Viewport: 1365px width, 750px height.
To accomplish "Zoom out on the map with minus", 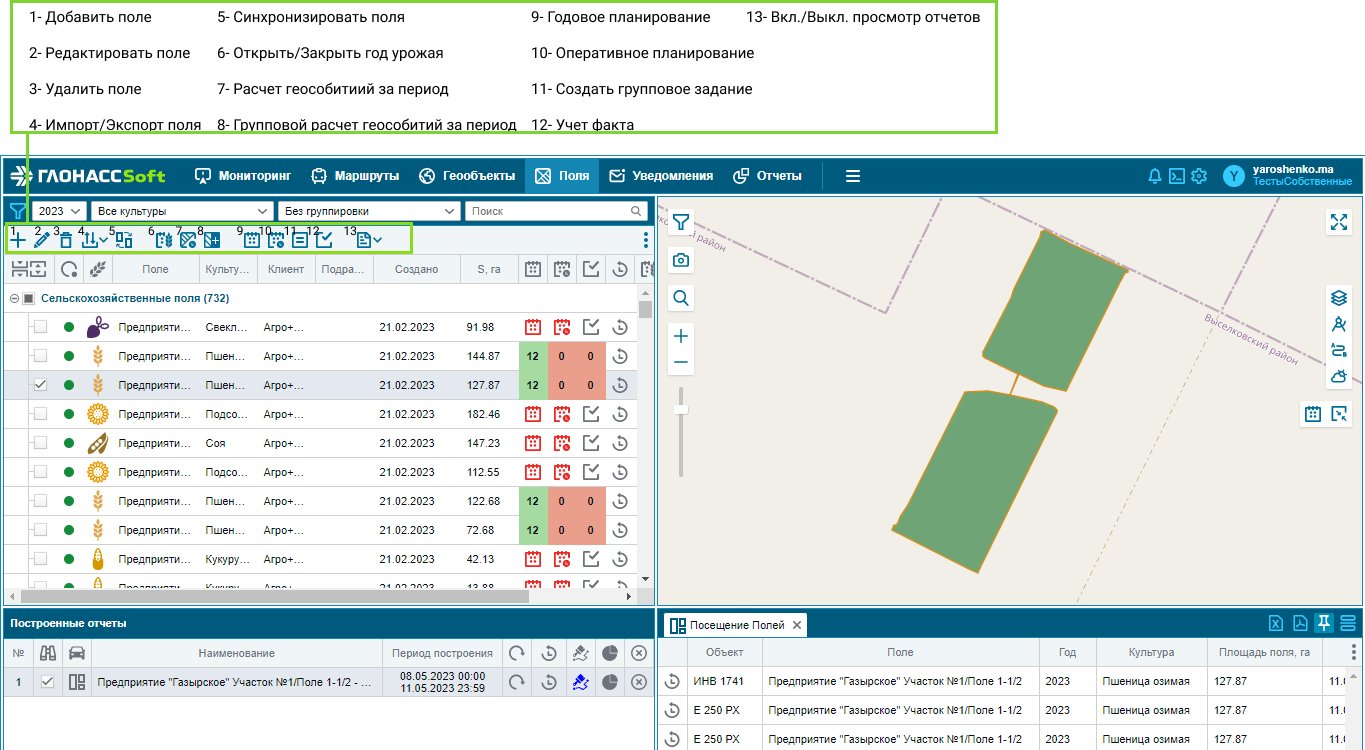I will click(x=681, y=363).
